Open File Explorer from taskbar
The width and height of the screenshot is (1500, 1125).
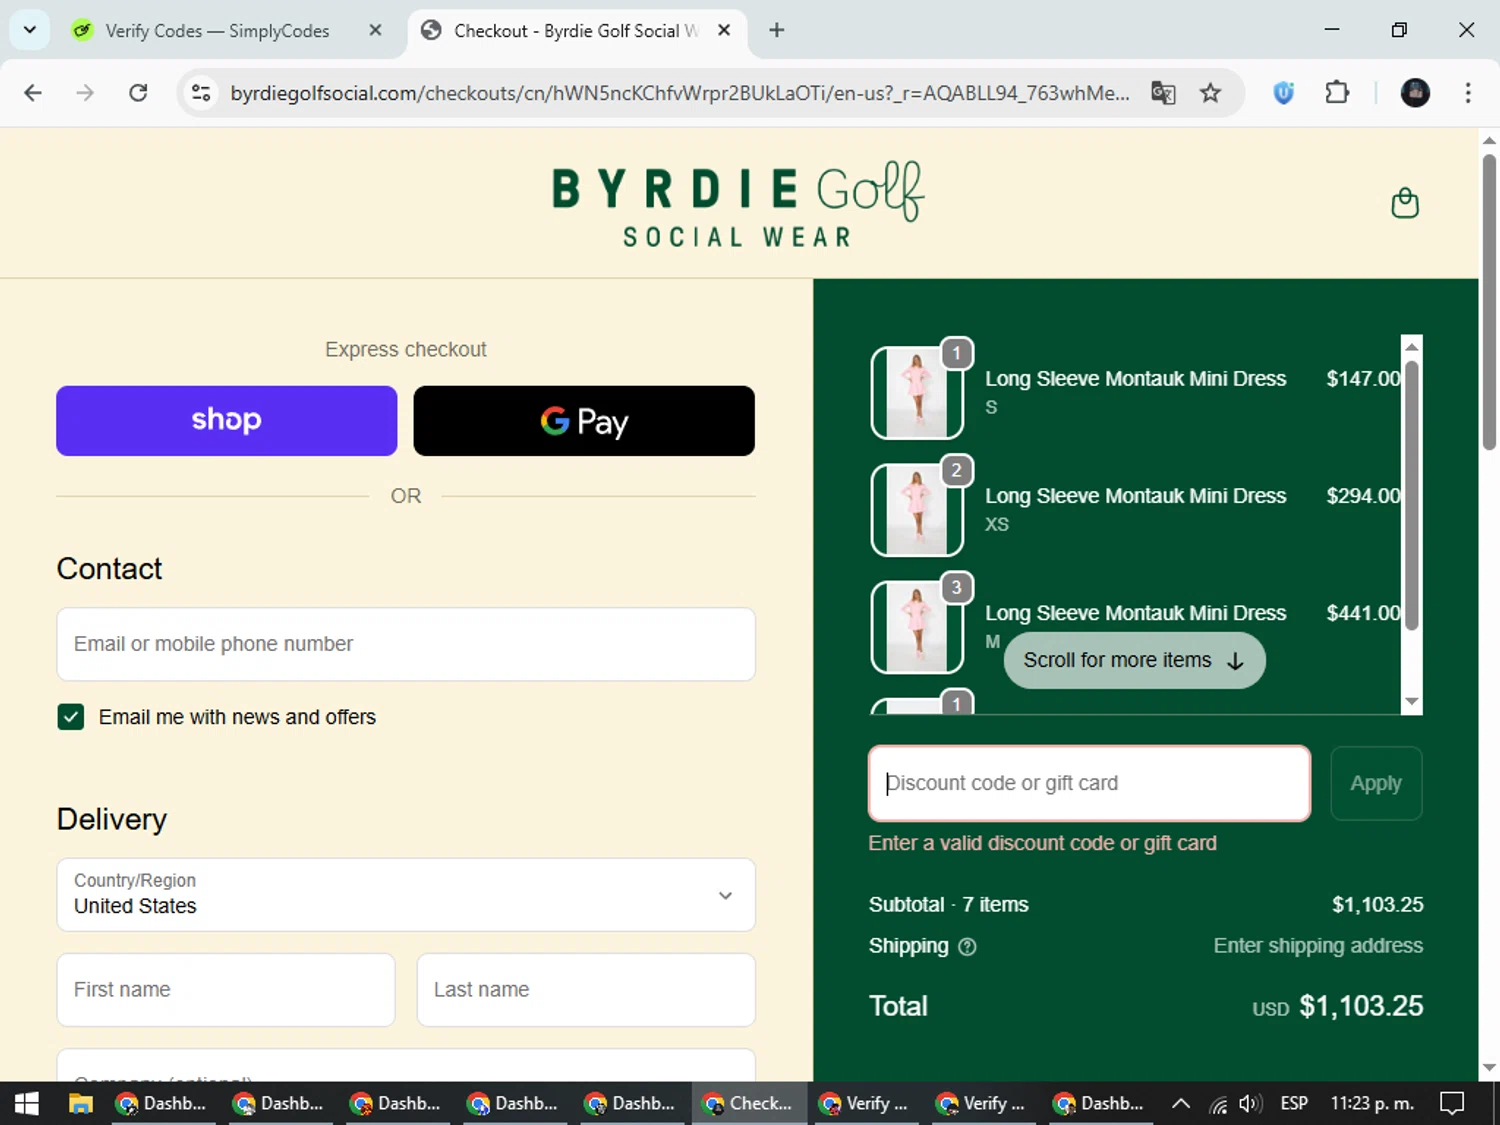tap(80, 1103)
